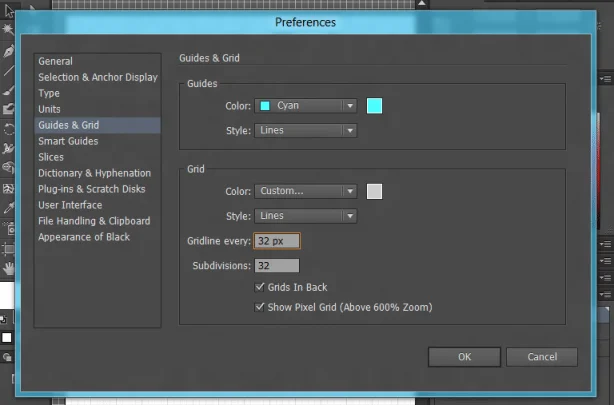Click the OK button
The image size is (614, 405).
(464, 357)
